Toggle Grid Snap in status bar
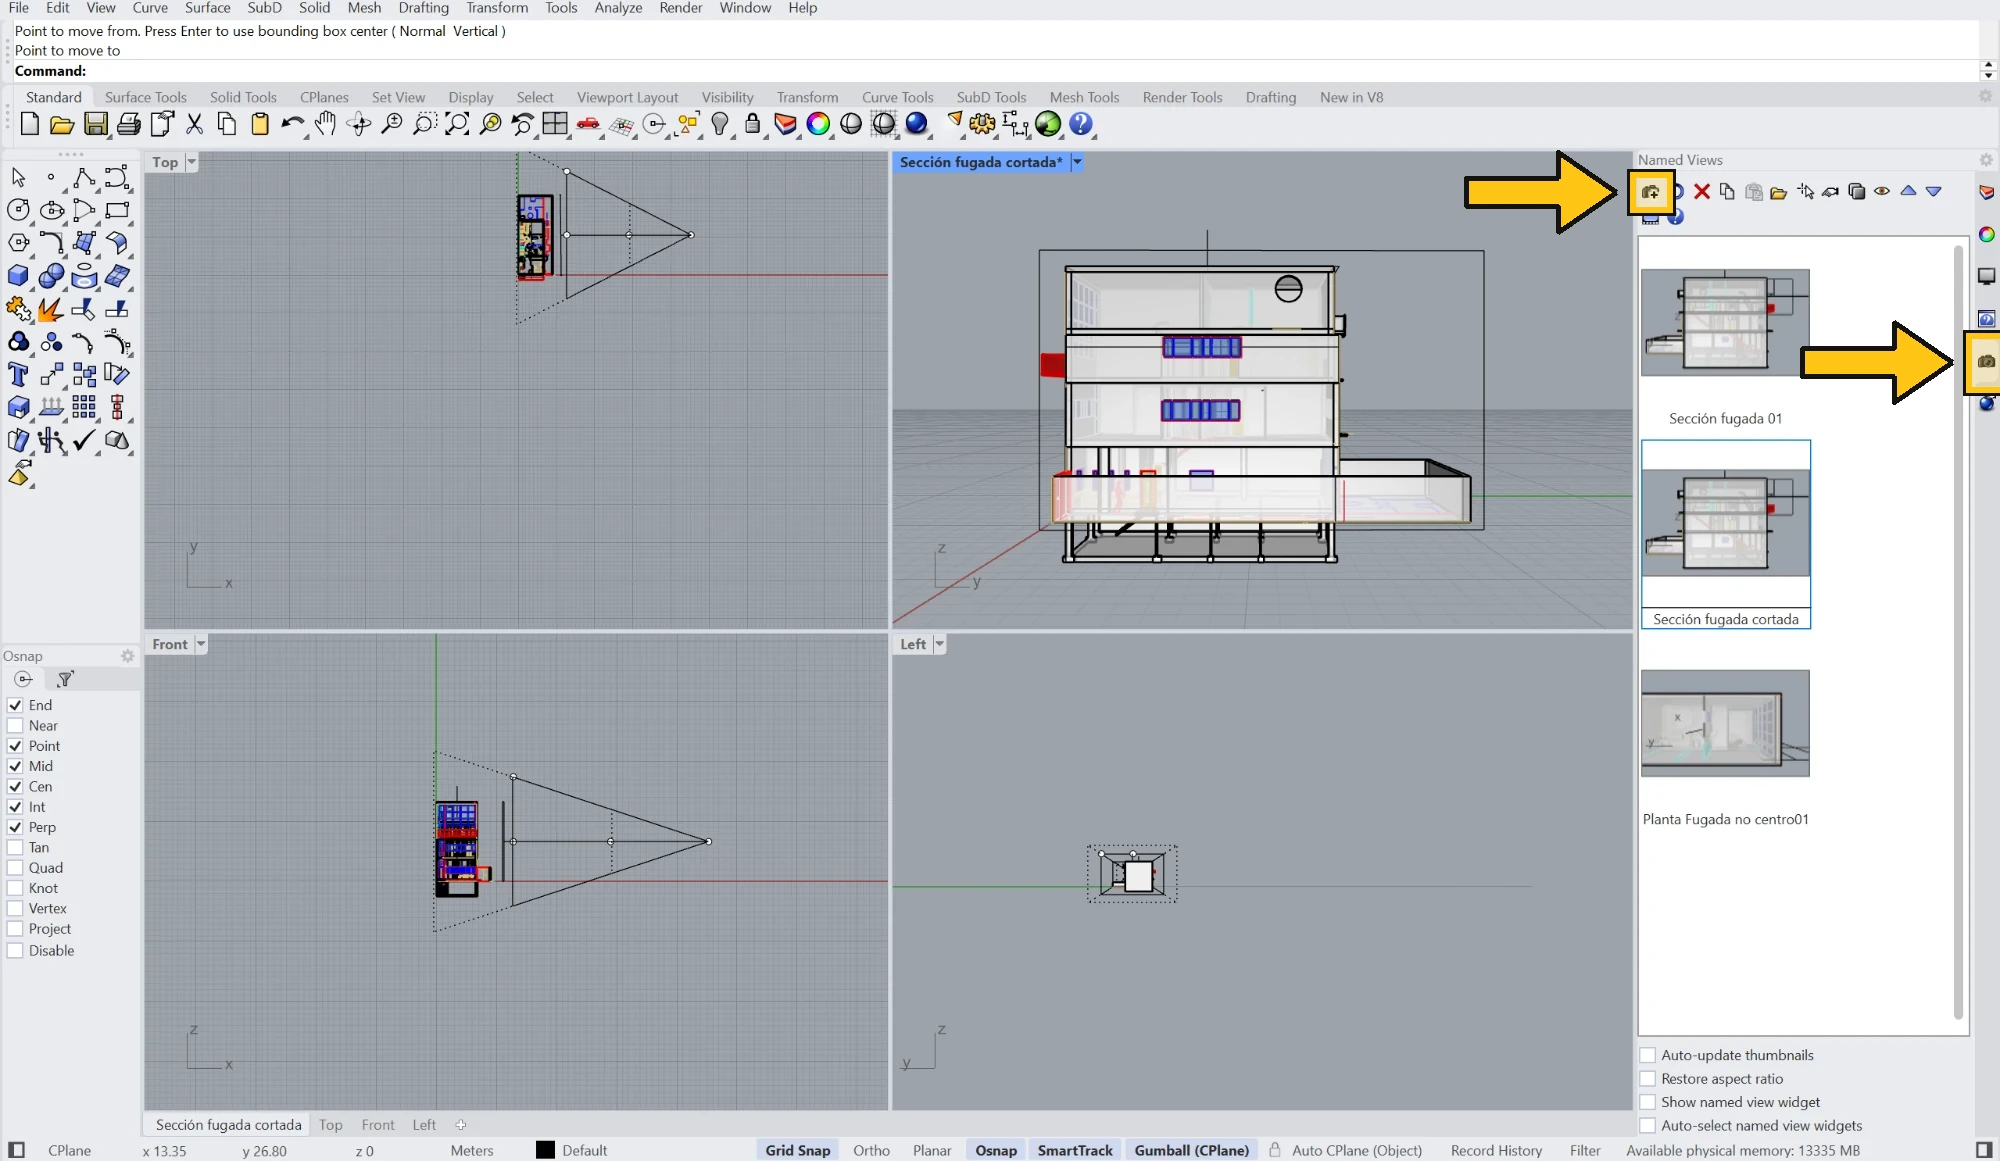The height and width of the screenshot is (1161, 2000). pyautogui.click(x=798, y=1150)
